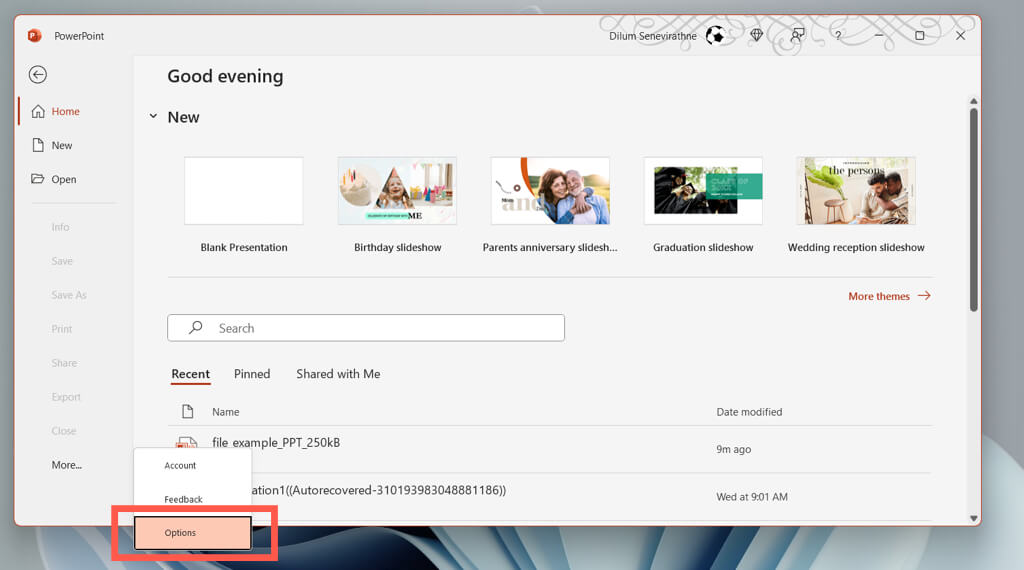Open Options from the popup menu
Image resolution: width=1024 pixels, height=570 pixels.
[x=193, y=533]
